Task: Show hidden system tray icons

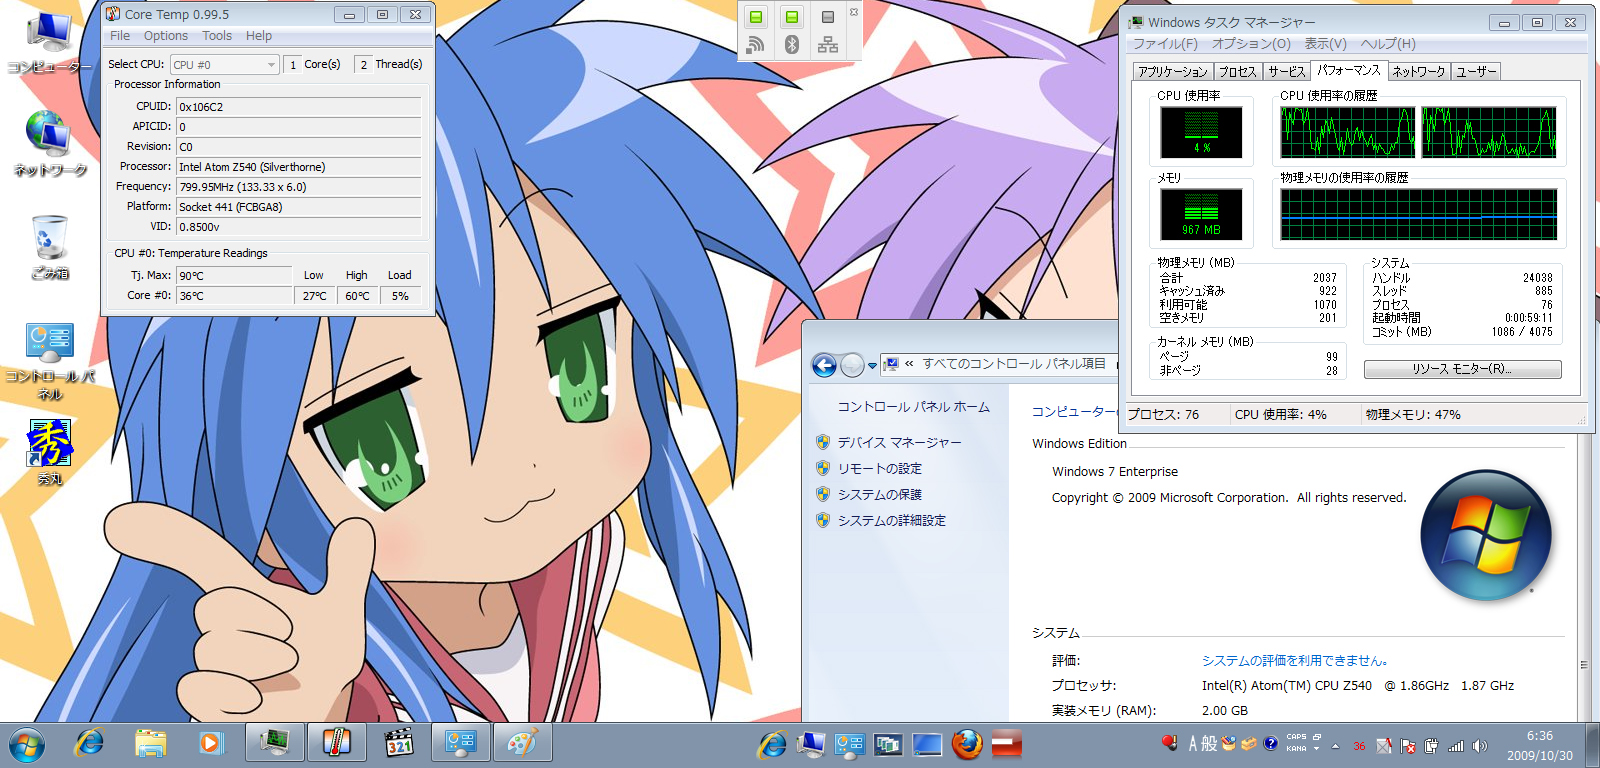Action: pos(1335,745)
